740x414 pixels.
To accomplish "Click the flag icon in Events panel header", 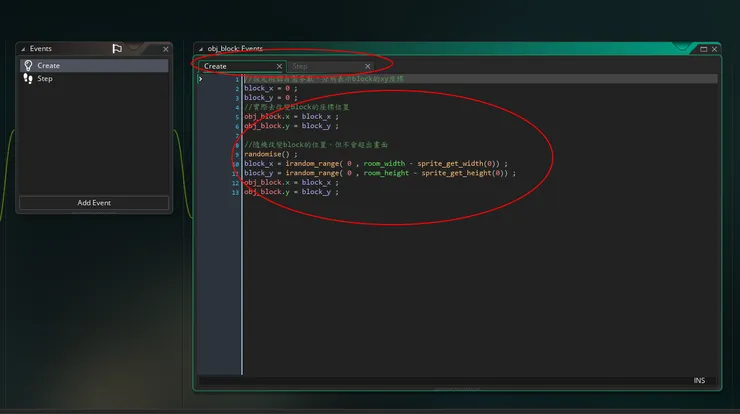I will point(117,49).
